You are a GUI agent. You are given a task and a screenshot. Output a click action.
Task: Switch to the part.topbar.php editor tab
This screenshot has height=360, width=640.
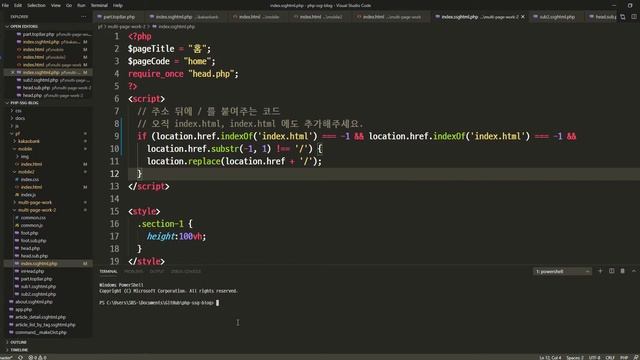coord(118,17)
